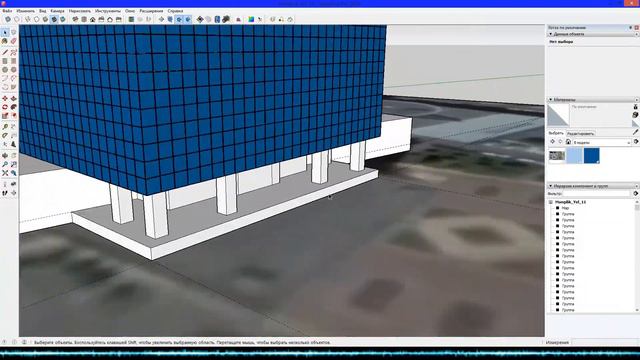Viewport: 640px width, 360px height.
Task: Enable Wireframe face style
Action: [x=27, y=19]
